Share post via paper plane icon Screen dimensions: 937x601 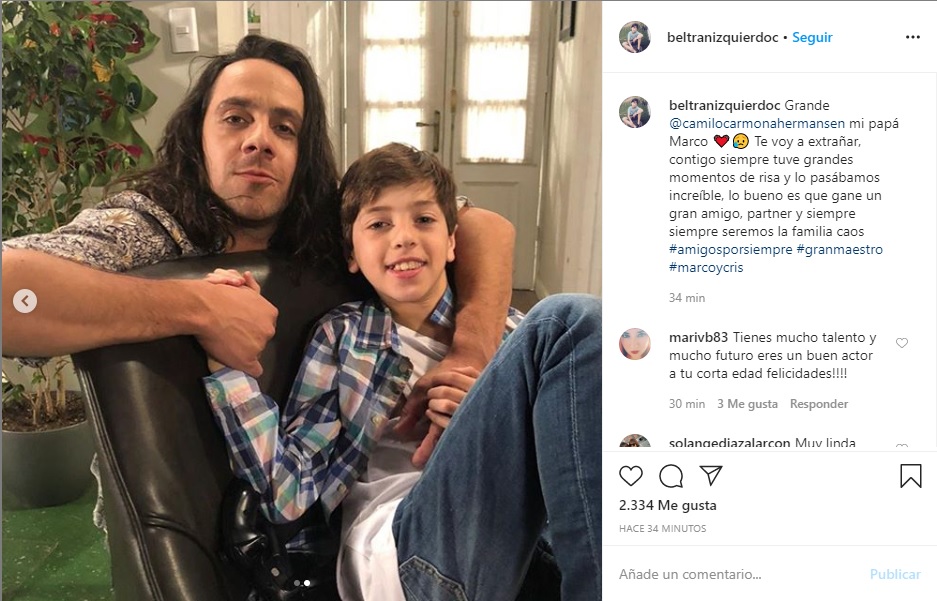coord(711,476)
